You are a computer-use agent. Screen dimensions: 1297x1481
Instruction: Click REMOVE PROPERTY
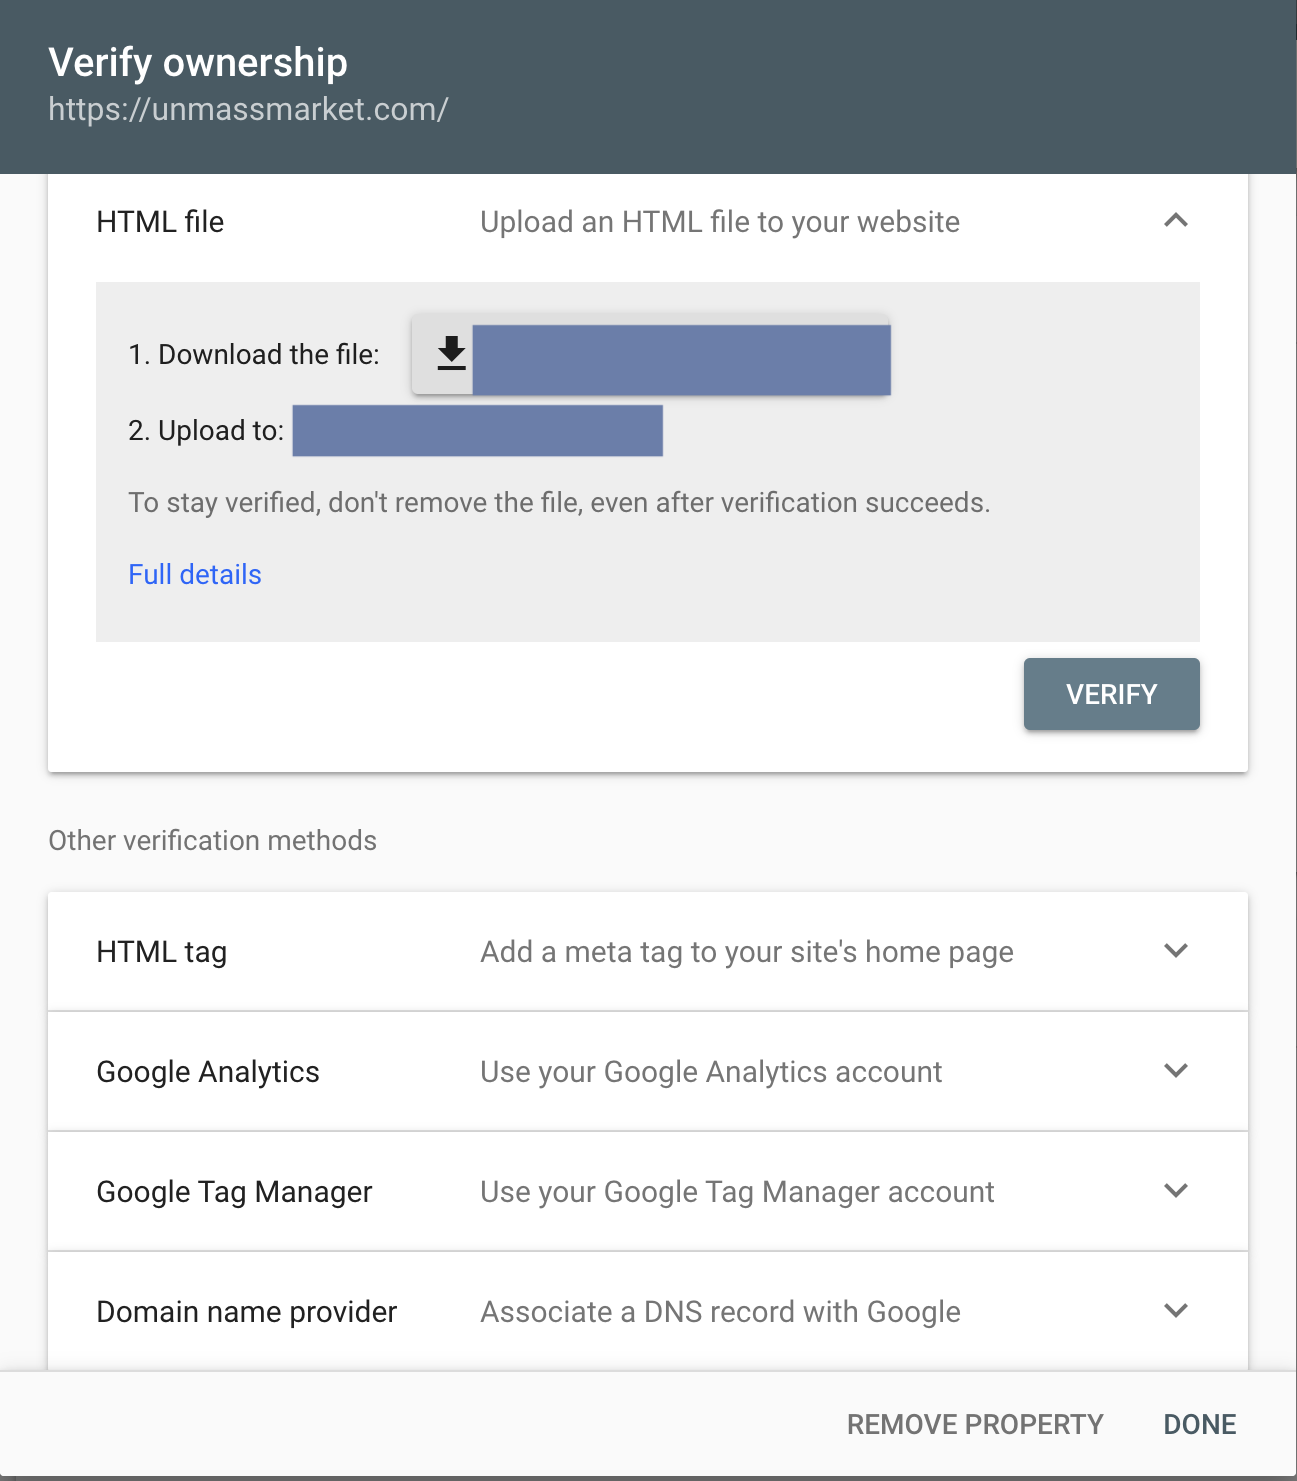tap(975, 1424)
